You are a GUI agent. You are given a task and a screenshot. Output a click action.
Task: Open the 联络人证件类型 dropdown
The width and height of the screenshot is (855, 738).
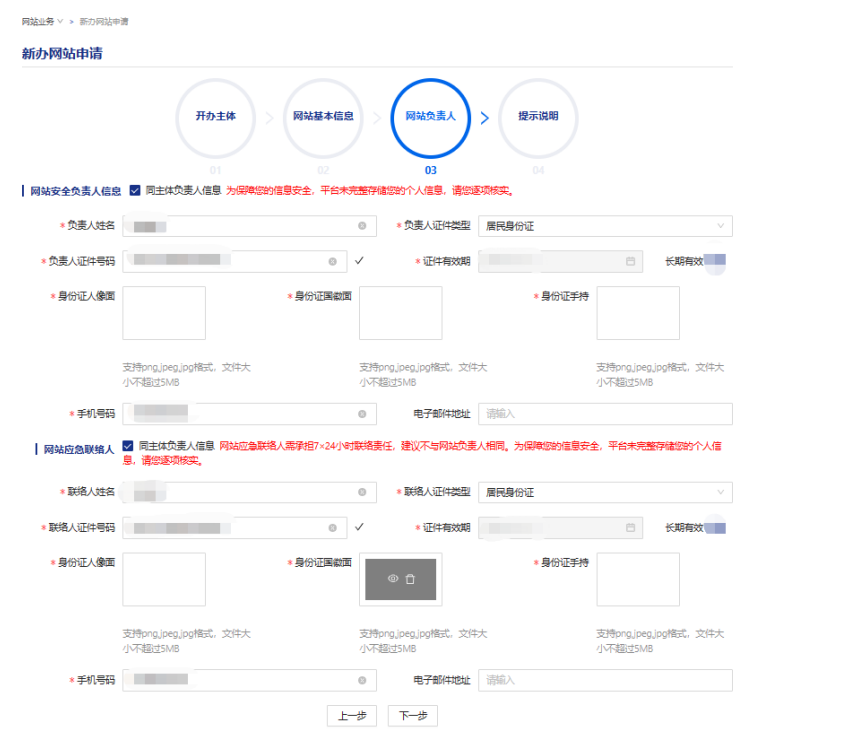pyautogui.click(x=604, y=492)
